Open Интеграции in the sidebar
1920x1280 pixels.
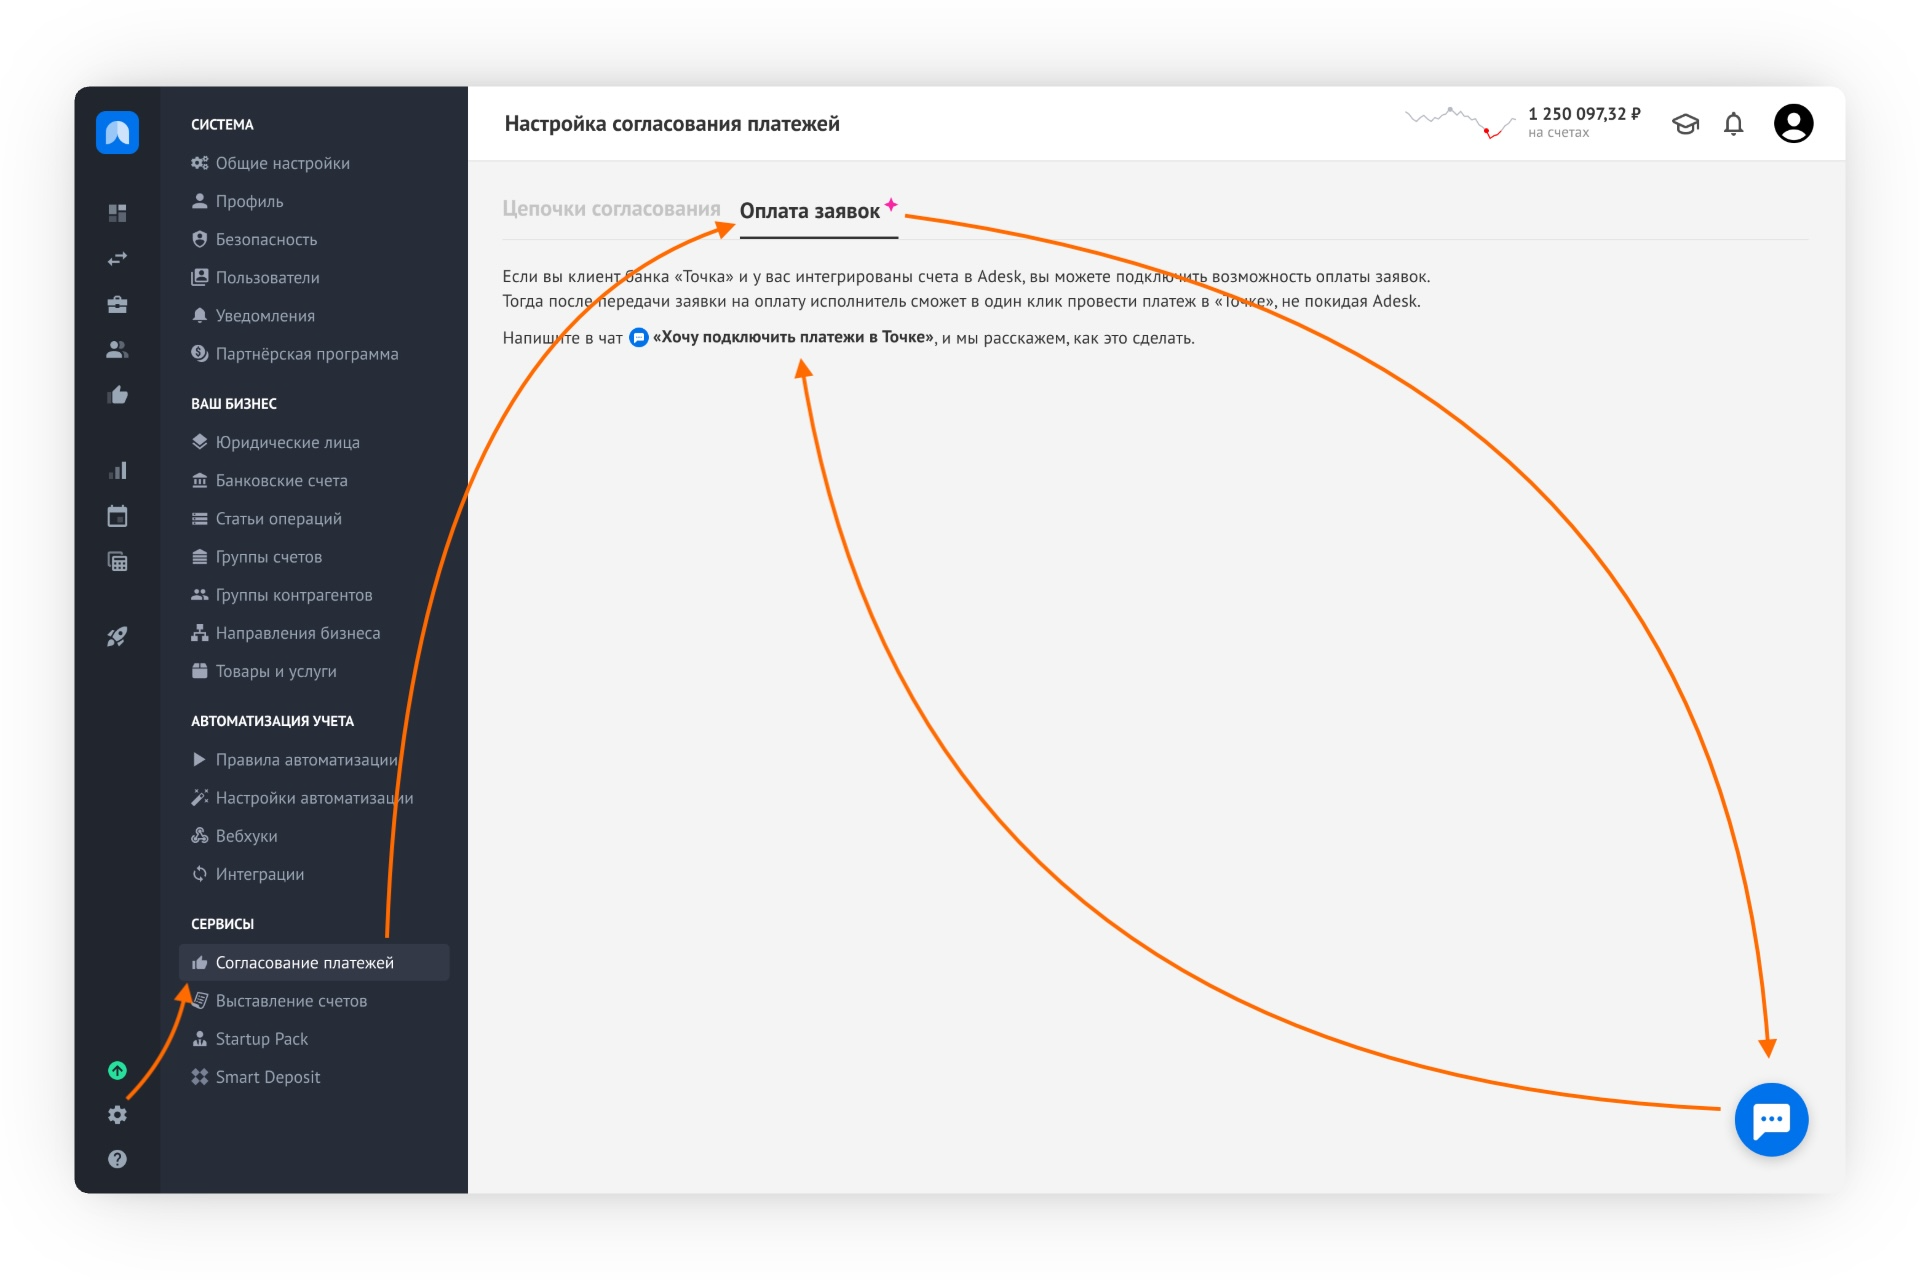(x=259, y=874)
